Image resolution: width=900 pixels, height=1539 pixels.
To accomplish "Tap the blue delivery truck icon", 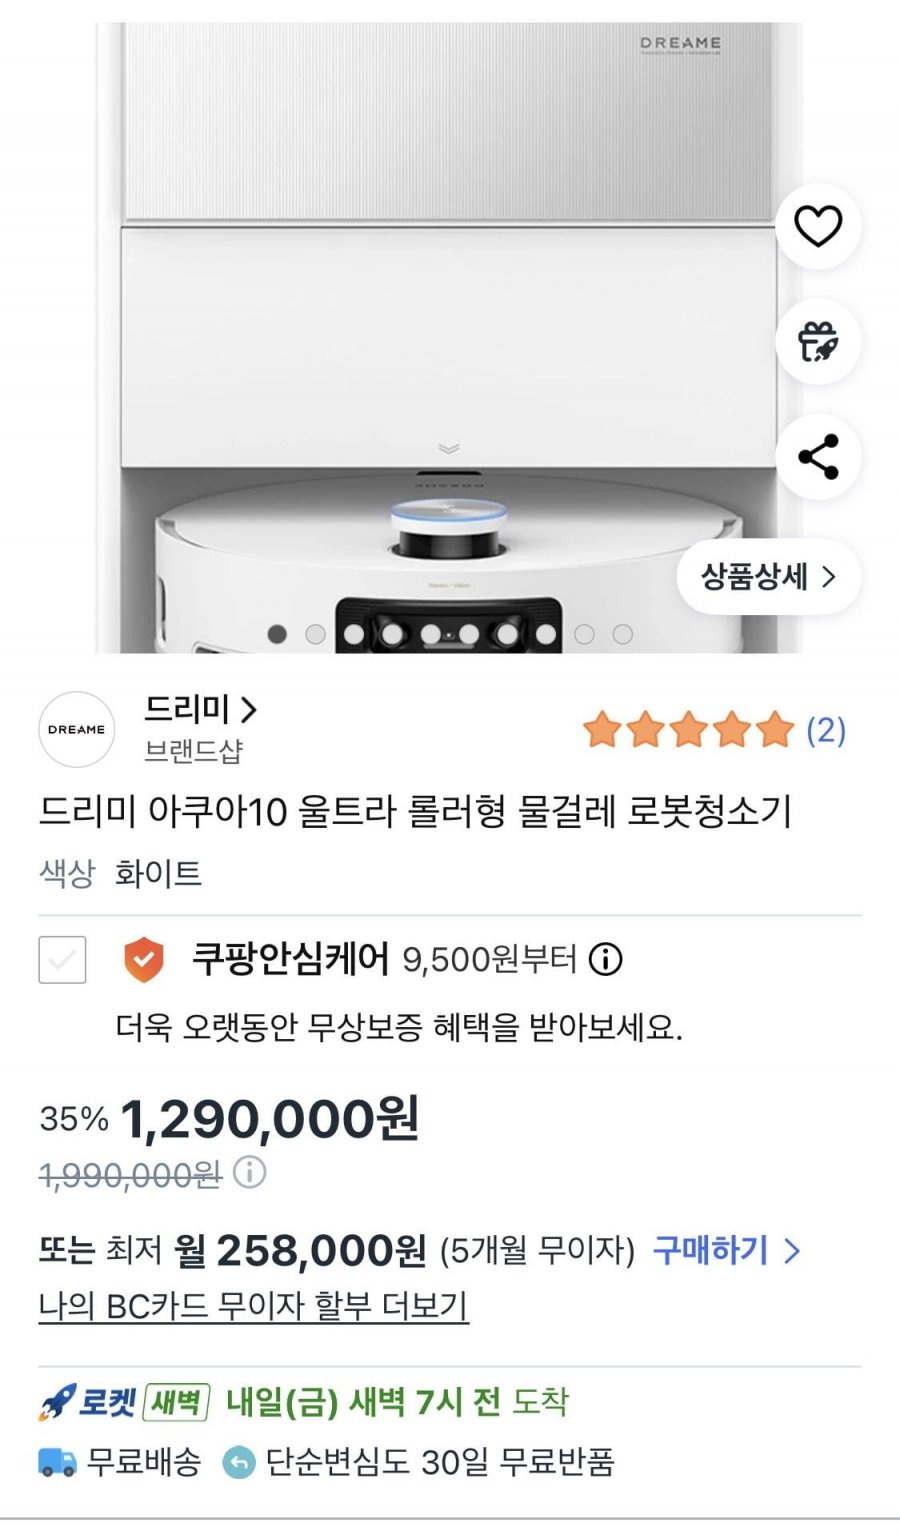I will tap(57, 1463).
